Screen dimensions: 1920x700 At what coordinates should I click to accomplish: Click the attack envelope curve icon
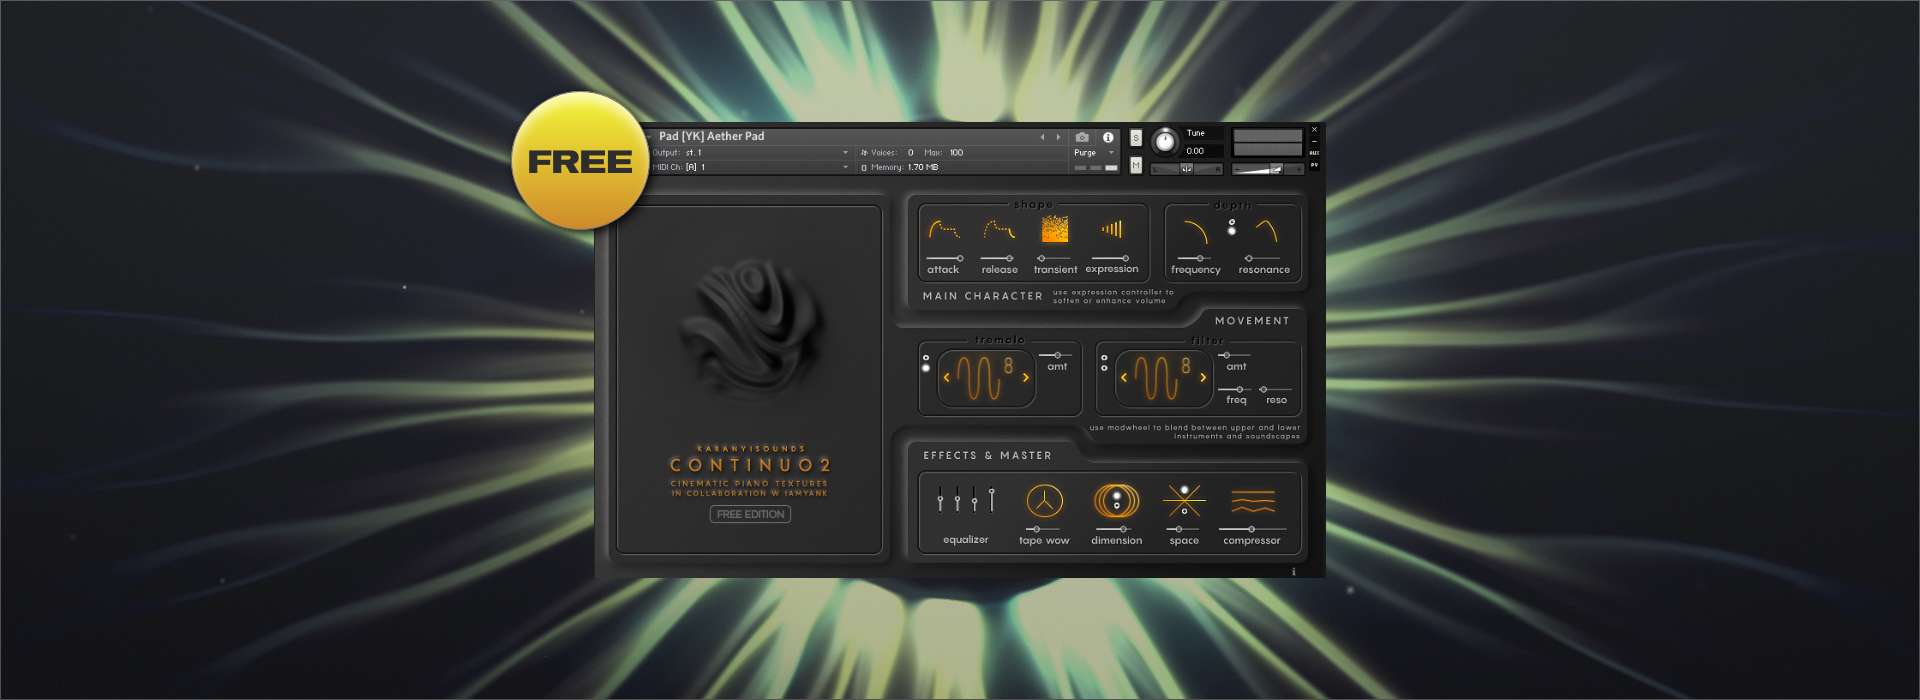click(x=943, y=230)
